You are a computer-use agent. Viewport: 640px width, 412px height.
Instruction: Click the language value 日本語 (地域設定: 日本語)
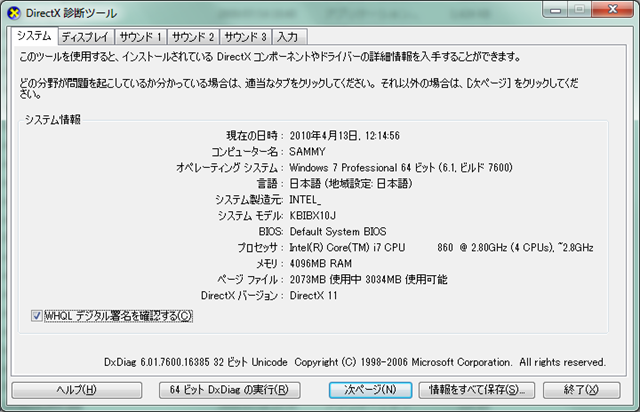tap(351, 184)
